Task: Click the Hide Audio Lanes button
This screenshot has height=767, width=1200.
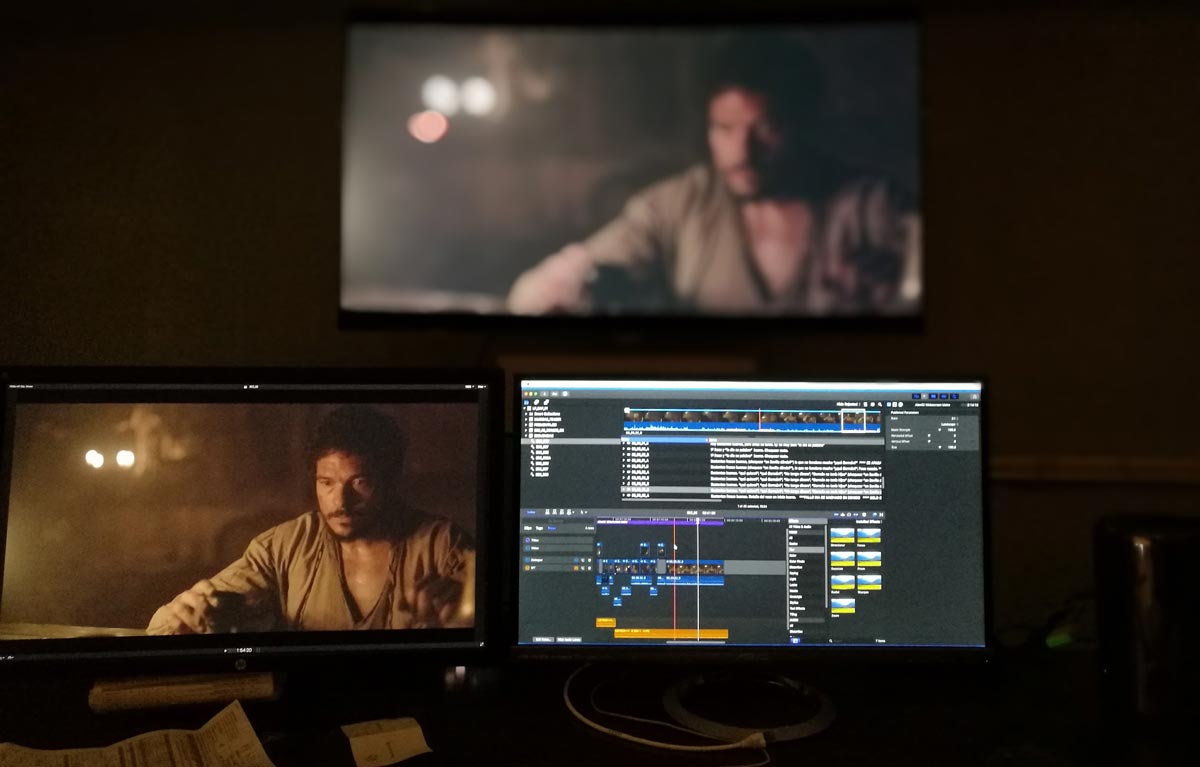Action: pos(569,639)
